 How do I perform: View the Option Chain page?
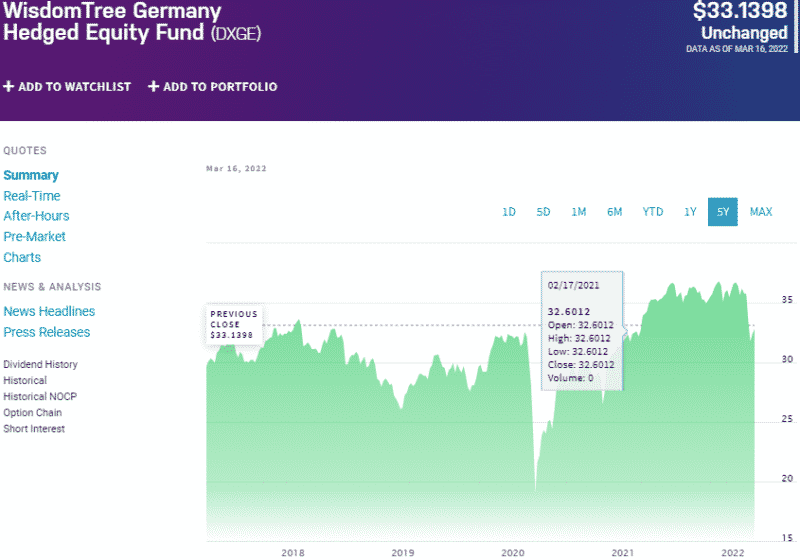coord(32,413)
